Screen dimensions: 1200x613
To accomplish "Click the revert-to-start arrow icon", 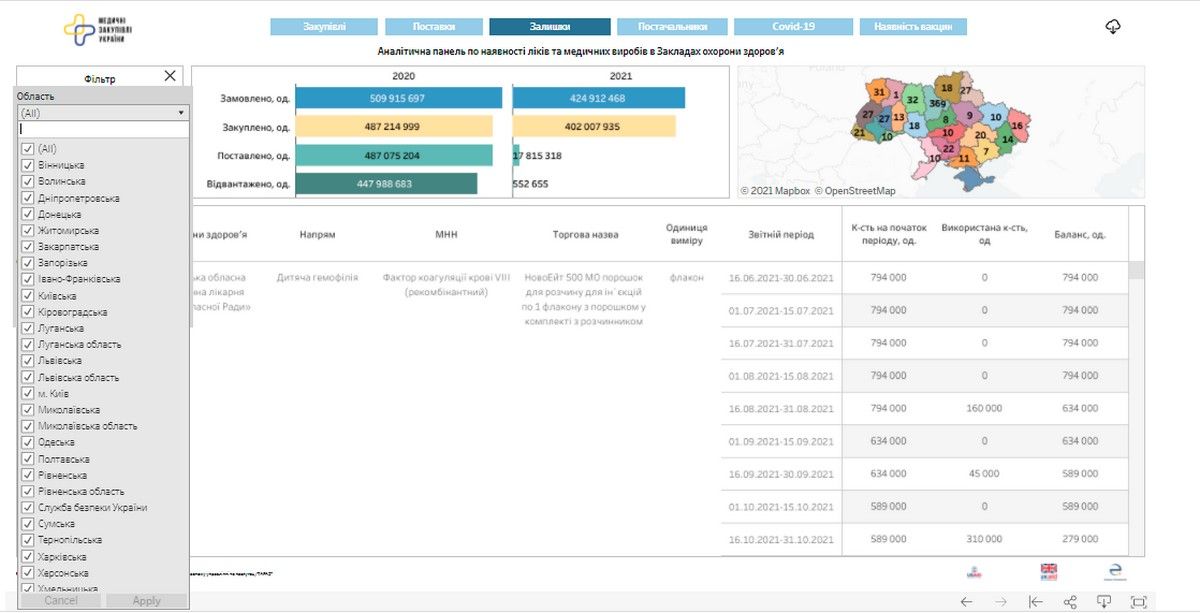I will pos(1036,601).
